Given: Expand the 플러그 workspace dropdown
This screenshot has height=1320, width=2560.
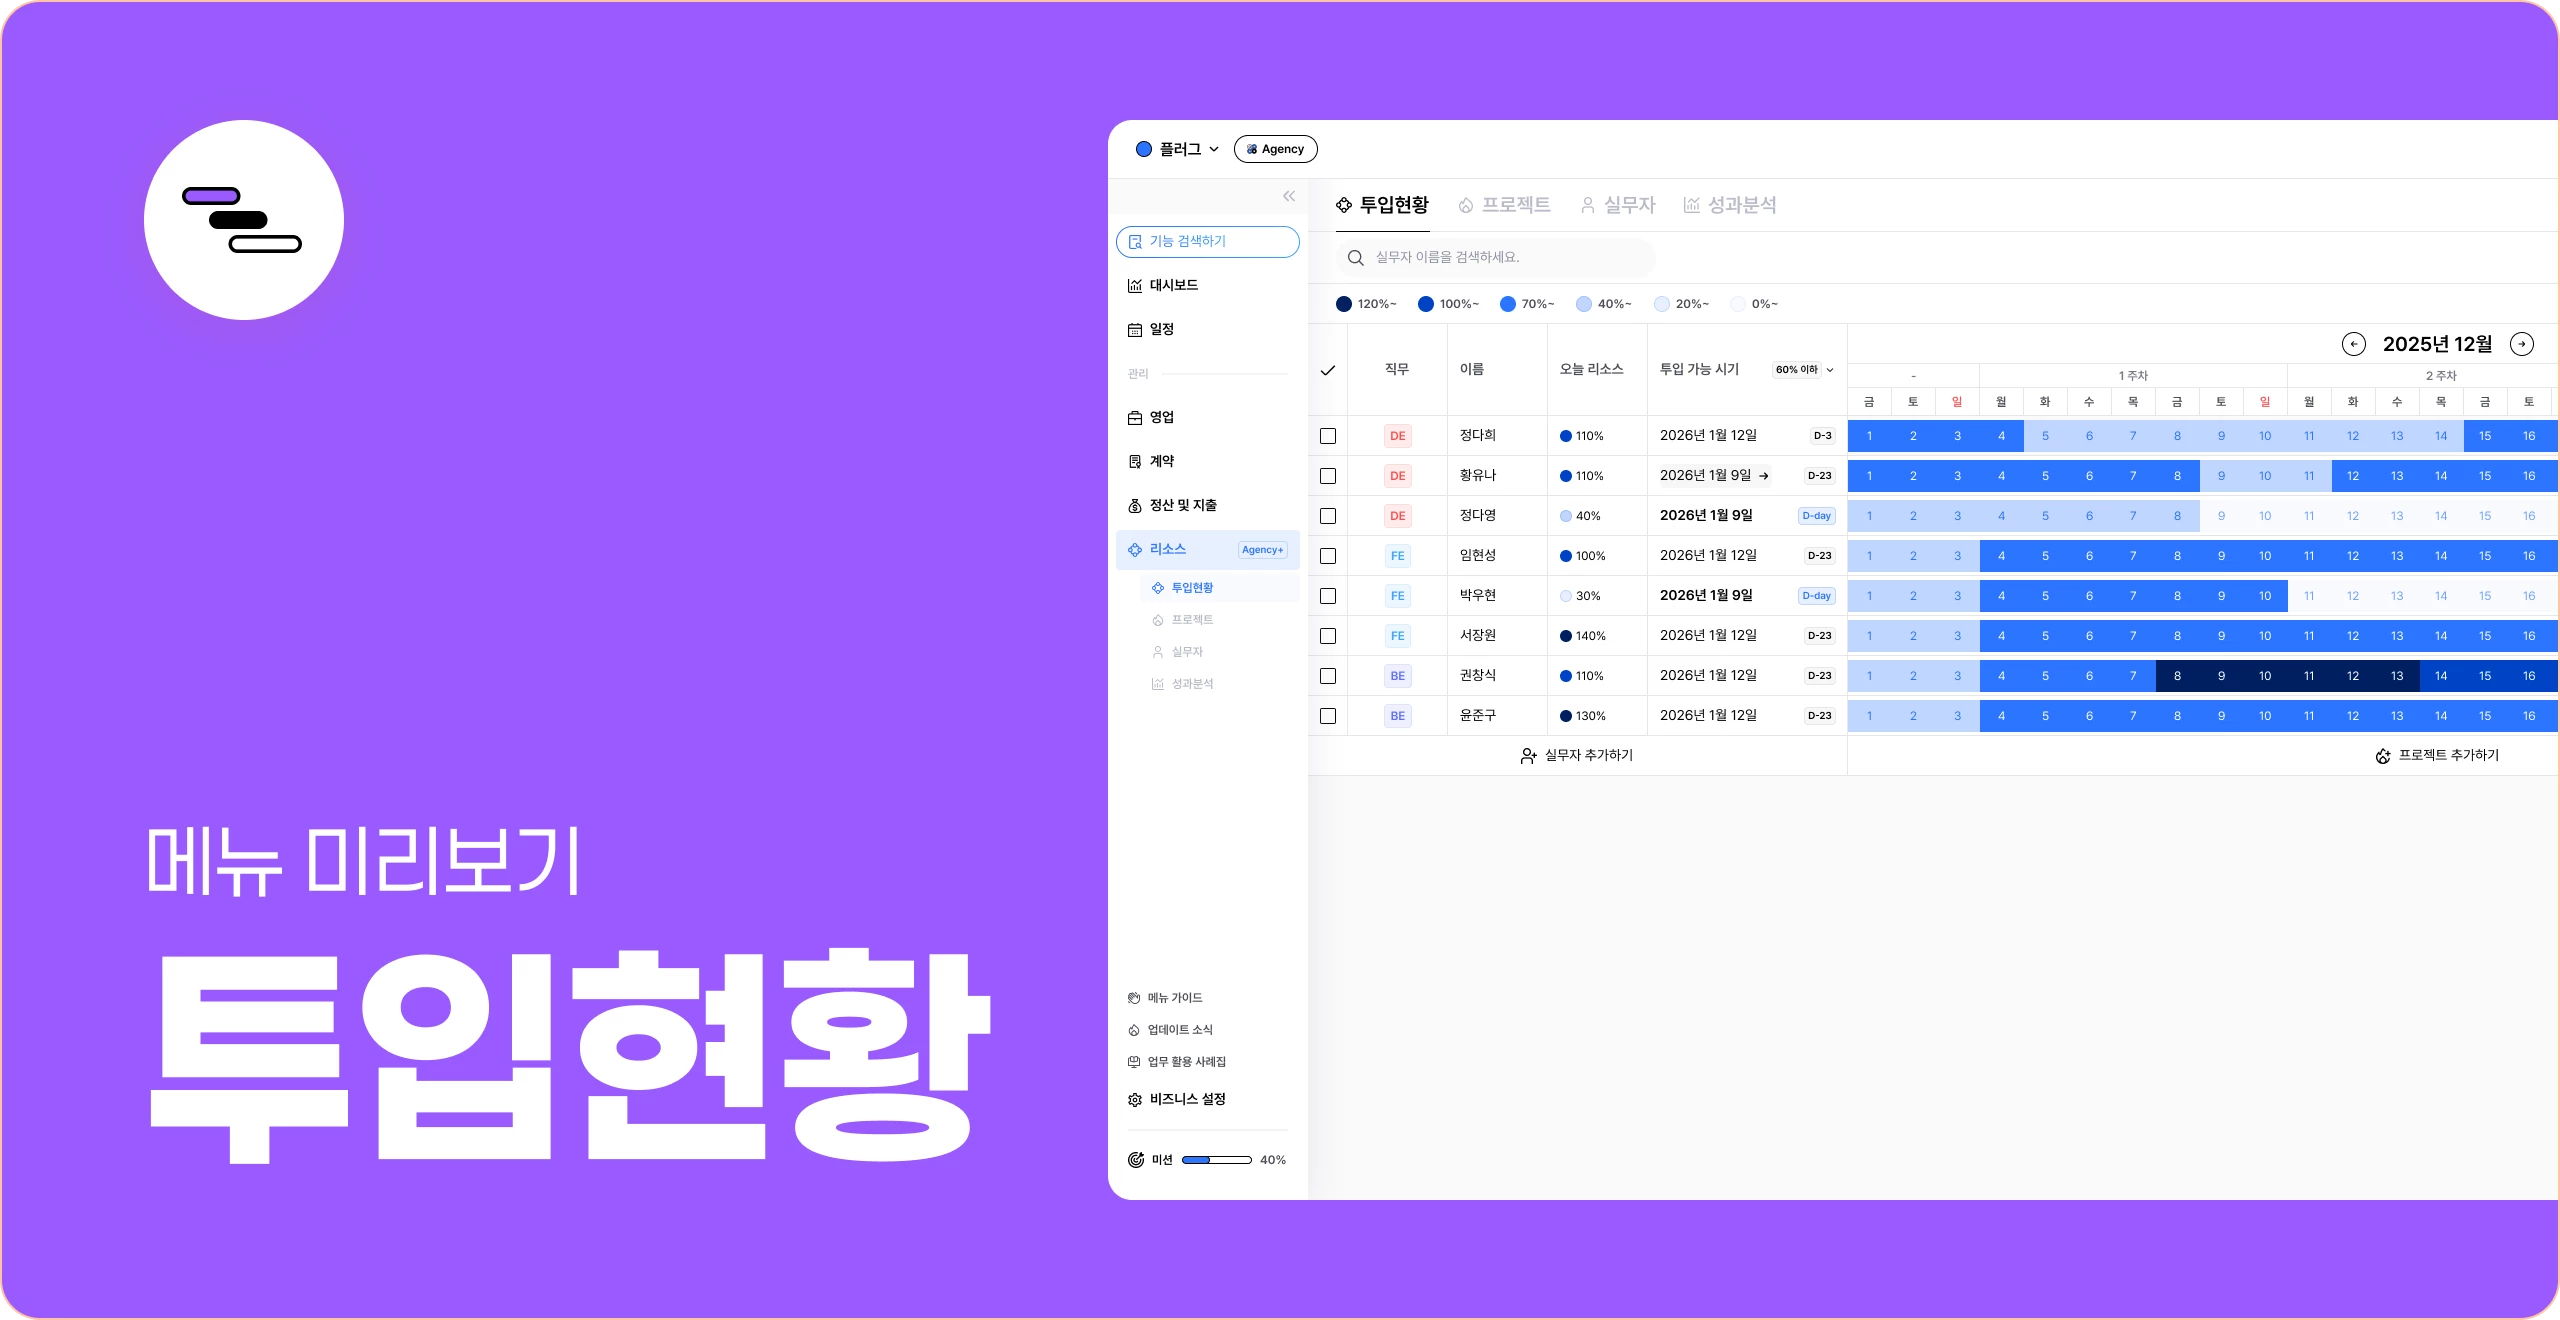Looking at the screenshot, I should tap(1180, 148).
